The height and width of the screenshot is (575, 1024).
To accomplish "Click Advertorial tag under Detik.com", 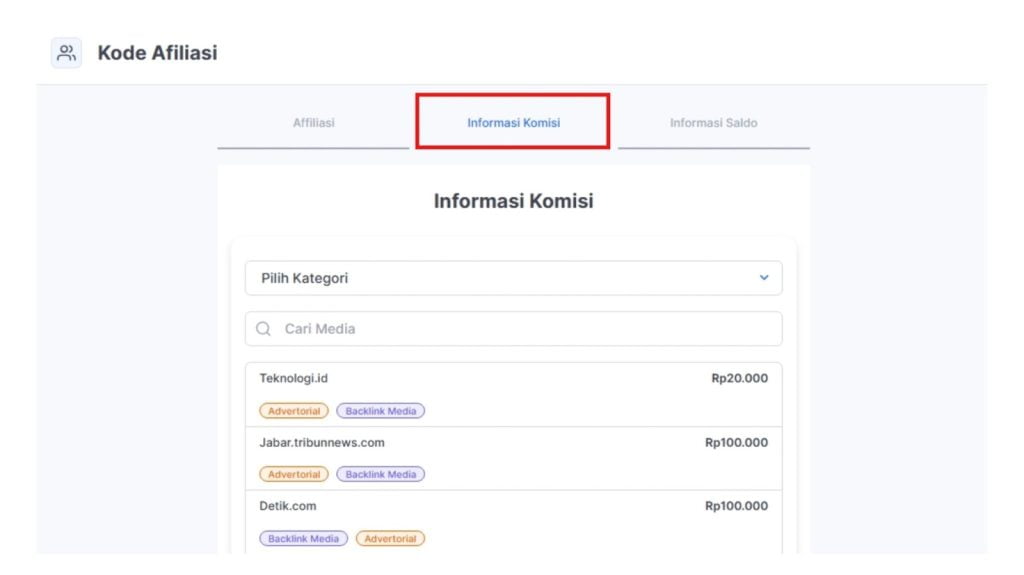I will click(x=390, y=538).
